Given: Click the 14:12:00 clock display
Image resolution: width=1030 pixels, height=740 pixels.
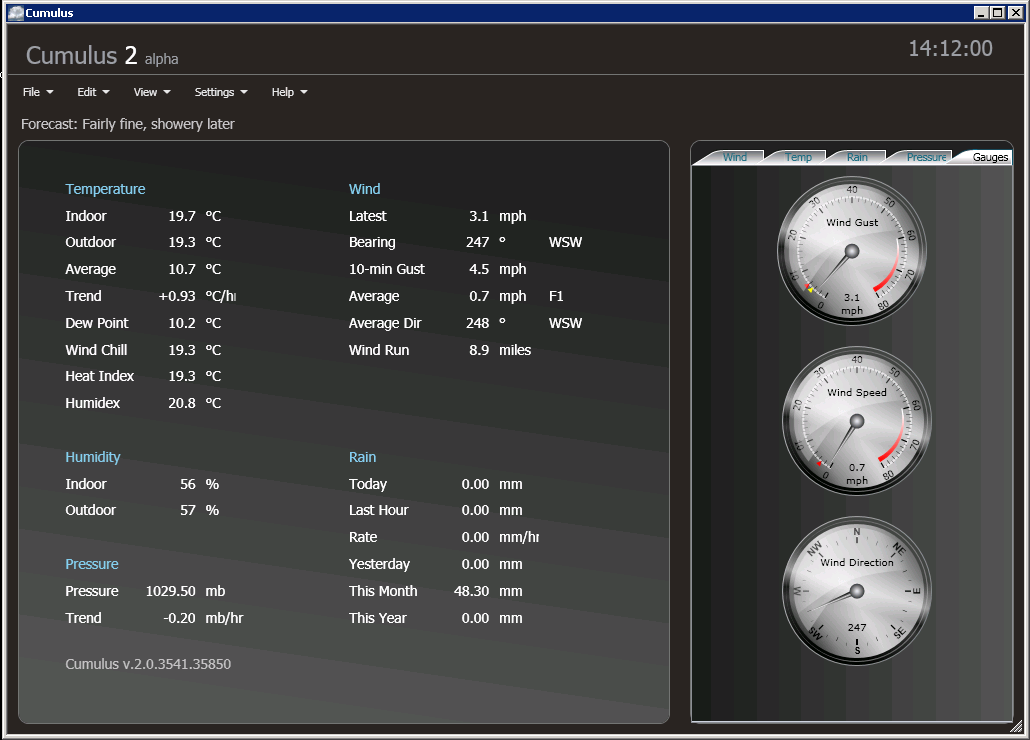Looking at the screenshot, I should (950, 49).
